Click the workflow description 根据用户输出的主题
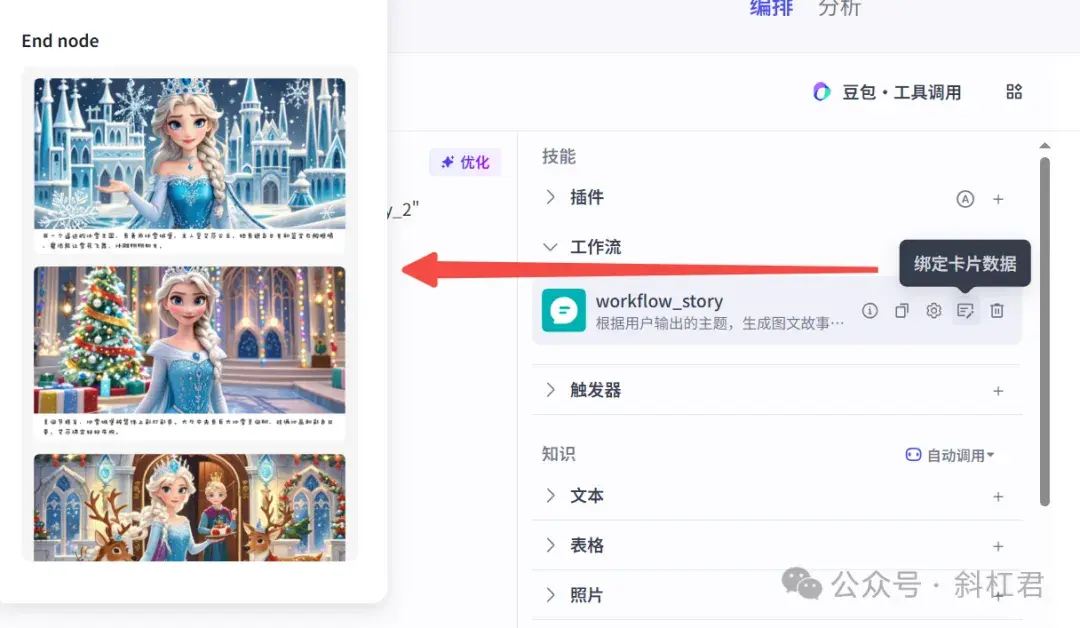This screenshot has width=1080, height=628. point(719,324)
